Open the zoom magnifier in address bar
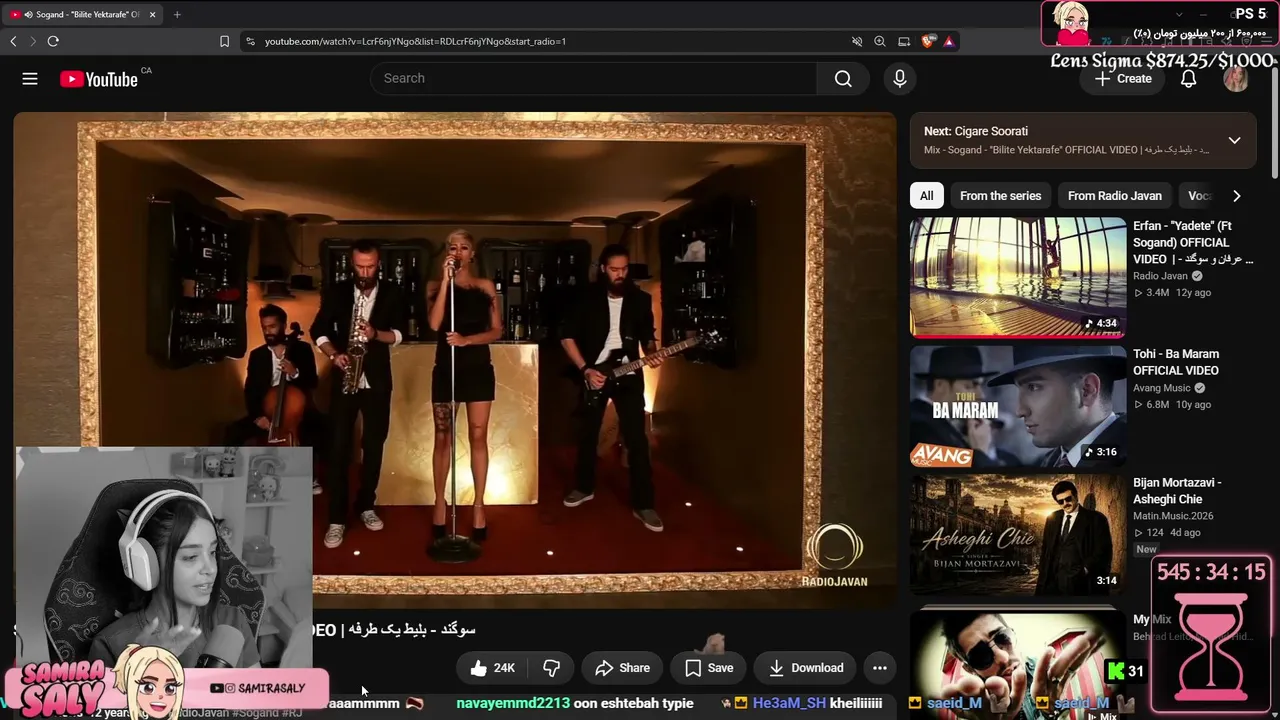Viewport: 1280px width, 720px height. click(880, 41)
